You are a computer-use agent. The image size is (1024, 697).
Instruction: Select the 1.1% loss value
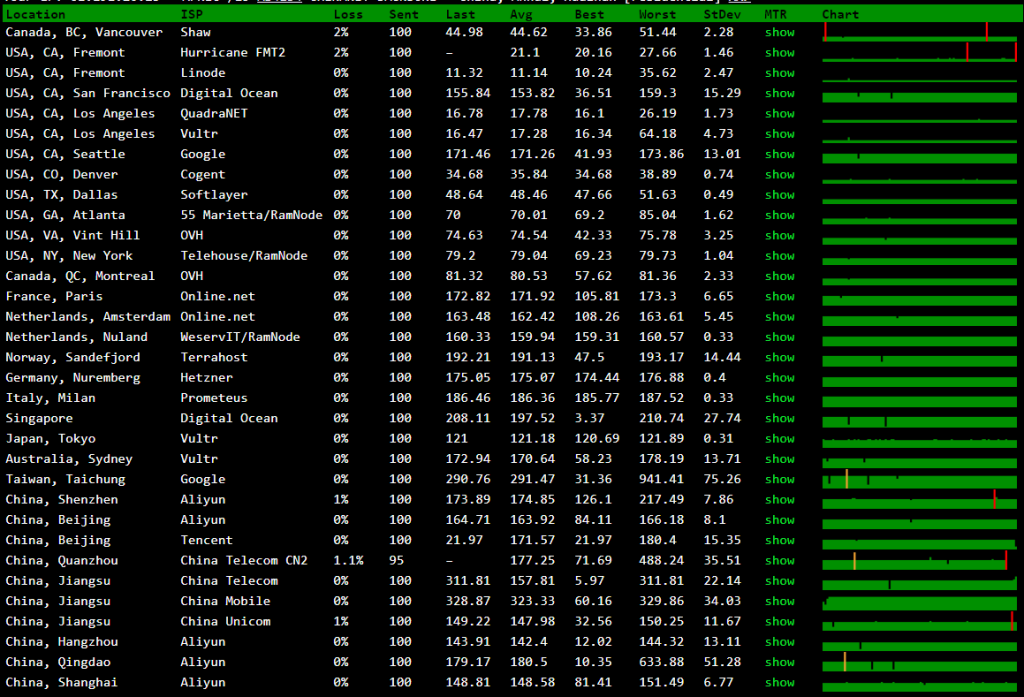pyautogui.click(x=348, y=560)
